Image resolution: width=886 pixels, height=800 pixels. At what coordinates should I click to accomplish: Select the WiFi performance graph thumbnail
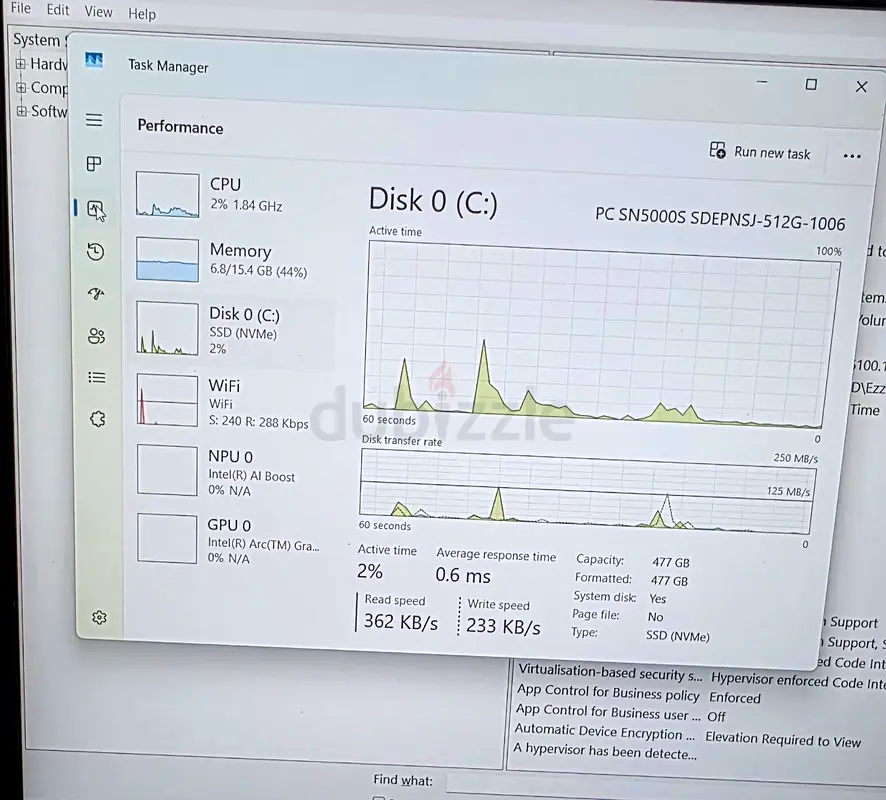point(167,401)
